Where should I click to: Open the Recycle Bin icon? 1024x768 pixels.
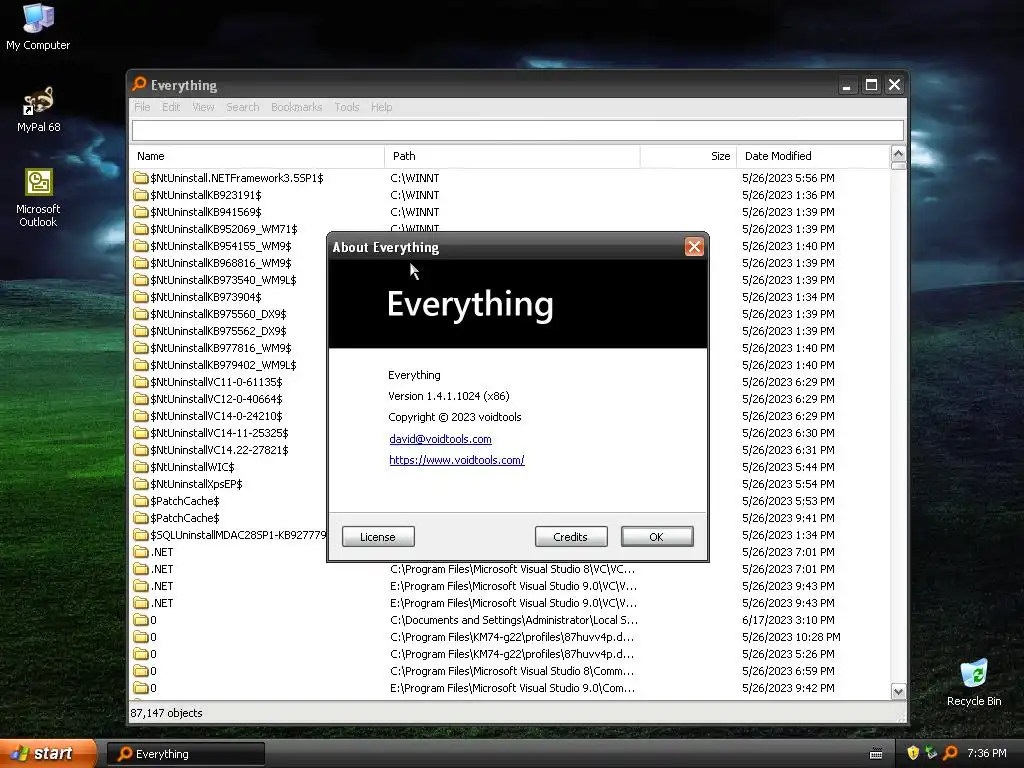pos(974,682)
